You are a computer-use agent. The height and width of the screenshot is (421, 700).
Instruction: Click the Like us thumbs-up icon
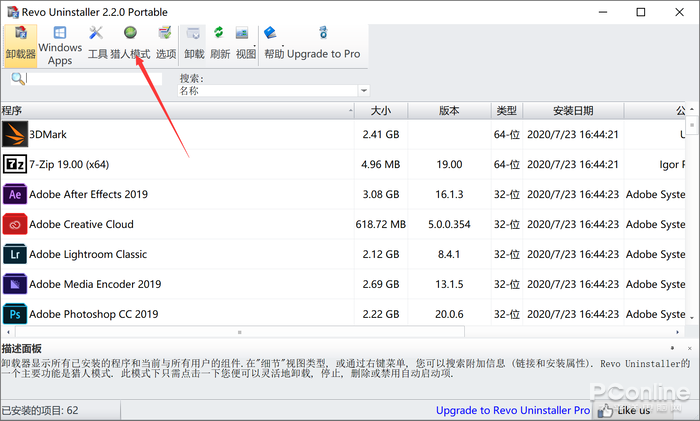pyautogui.click(x=605, y=410)
